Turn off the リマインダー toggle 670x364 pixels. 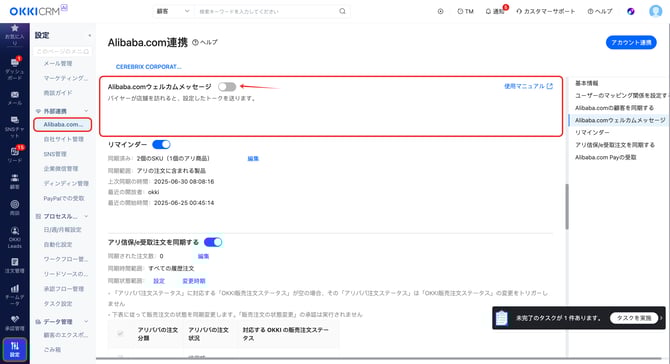pyautogui.click(x=161, y=144)
